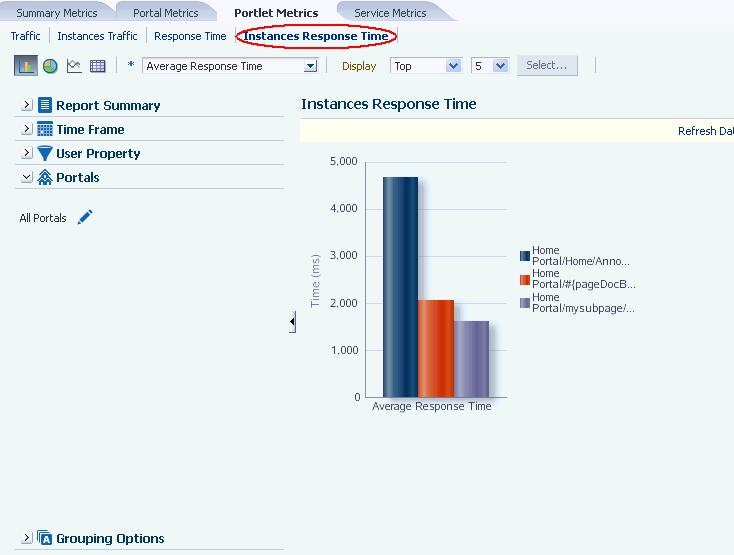Expand the Report Summary section
The width and height of the screenshot is (734, 555).
27,105
